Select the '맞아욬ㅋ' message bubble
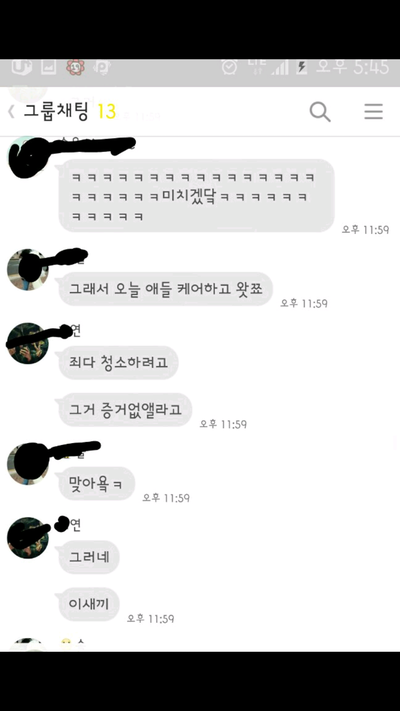 point(97,483)
